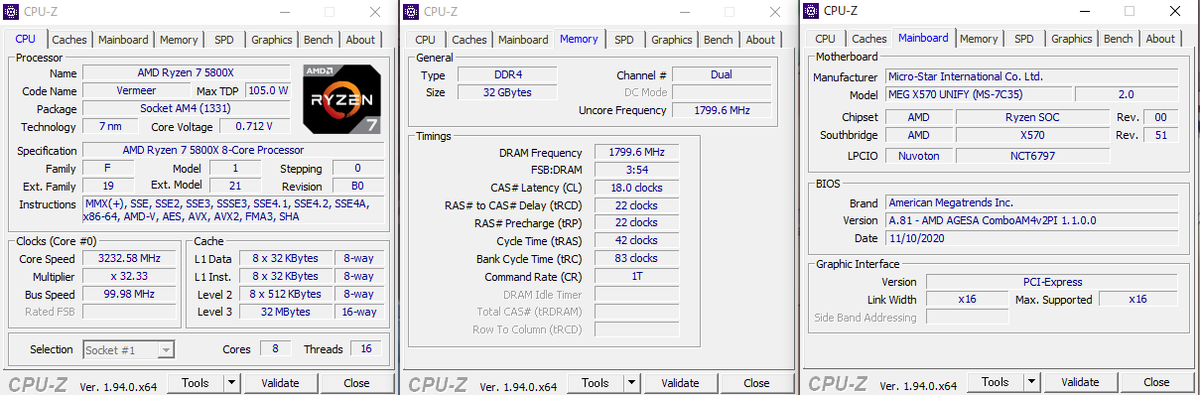This screenshot has width=1200, height=395.
Task: Open Socket #1 selection dropdown
Action: pyautogui.click(x=130, y=349)
